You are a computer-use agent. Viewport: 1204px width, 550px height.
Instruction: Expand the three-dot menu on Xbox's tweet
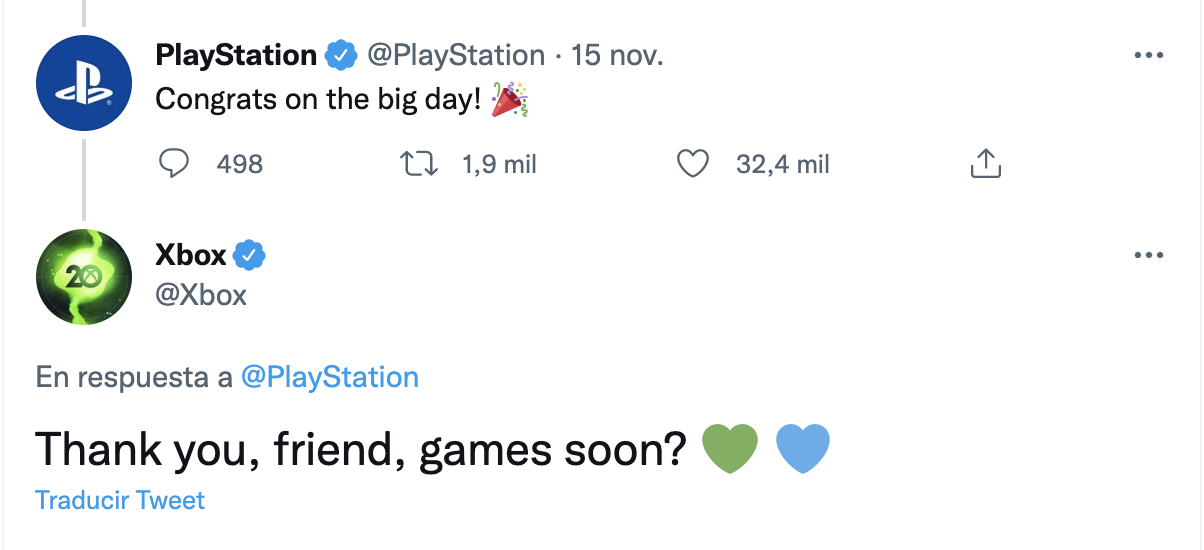point(1149,255)
